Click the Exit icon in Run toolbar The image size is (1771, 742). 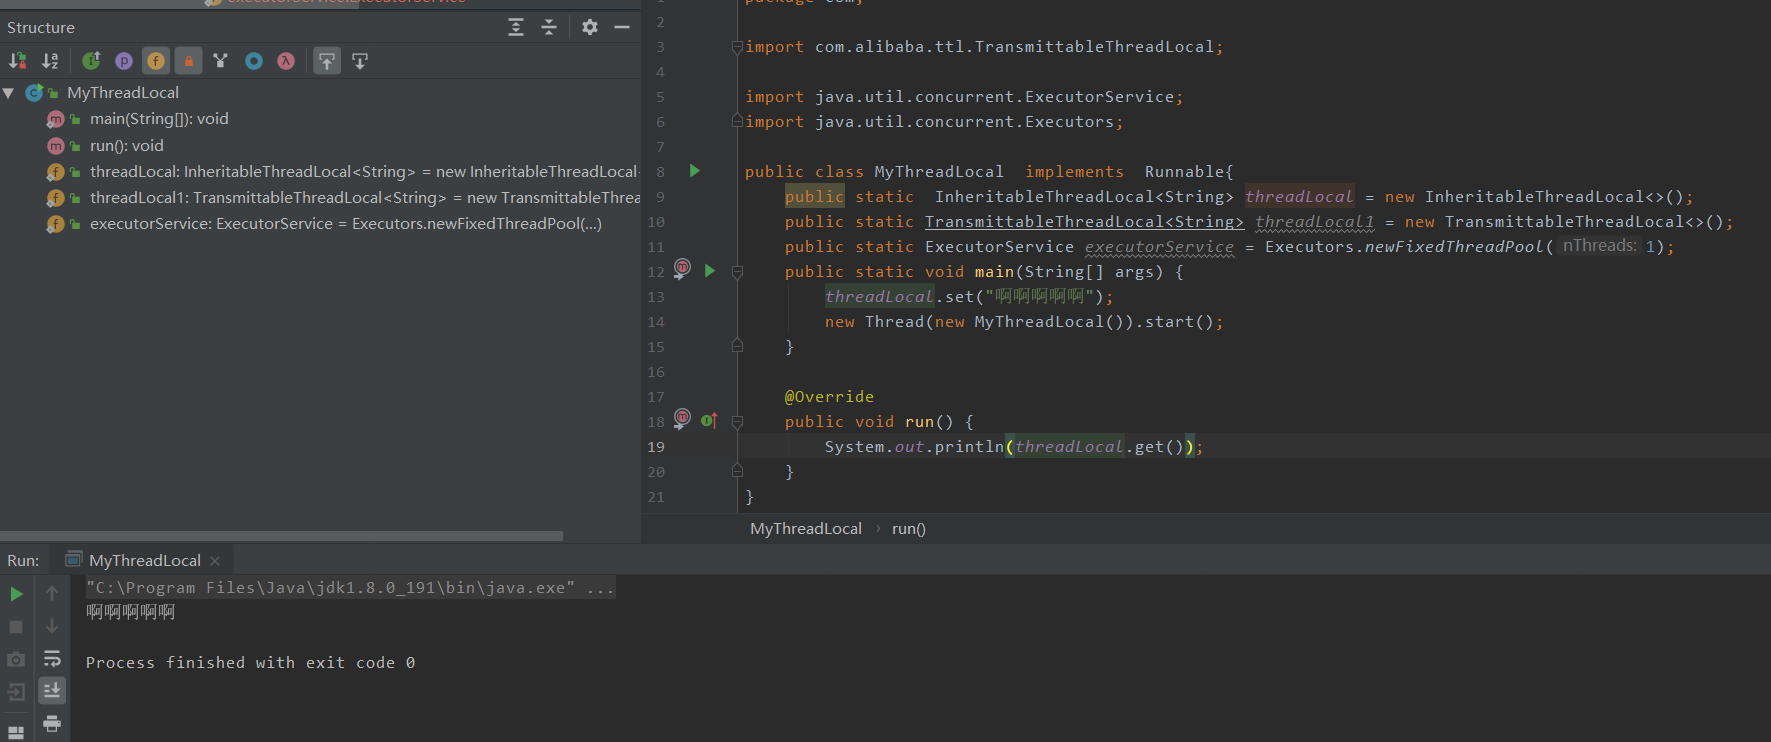pos(16,692)
